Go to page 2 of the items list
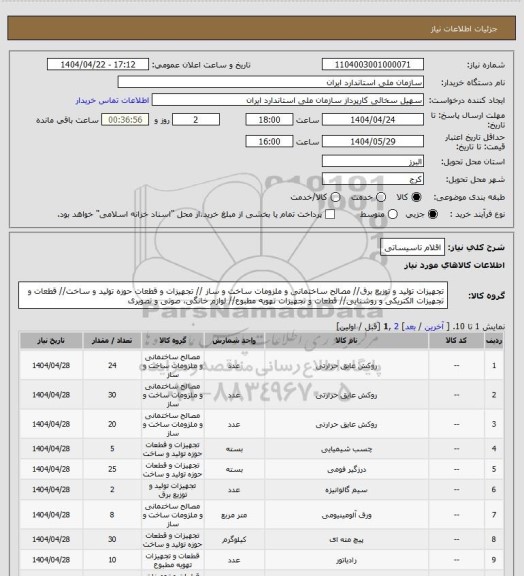The width and height of the screenshot is (524, 576). (x=396, y=326)
